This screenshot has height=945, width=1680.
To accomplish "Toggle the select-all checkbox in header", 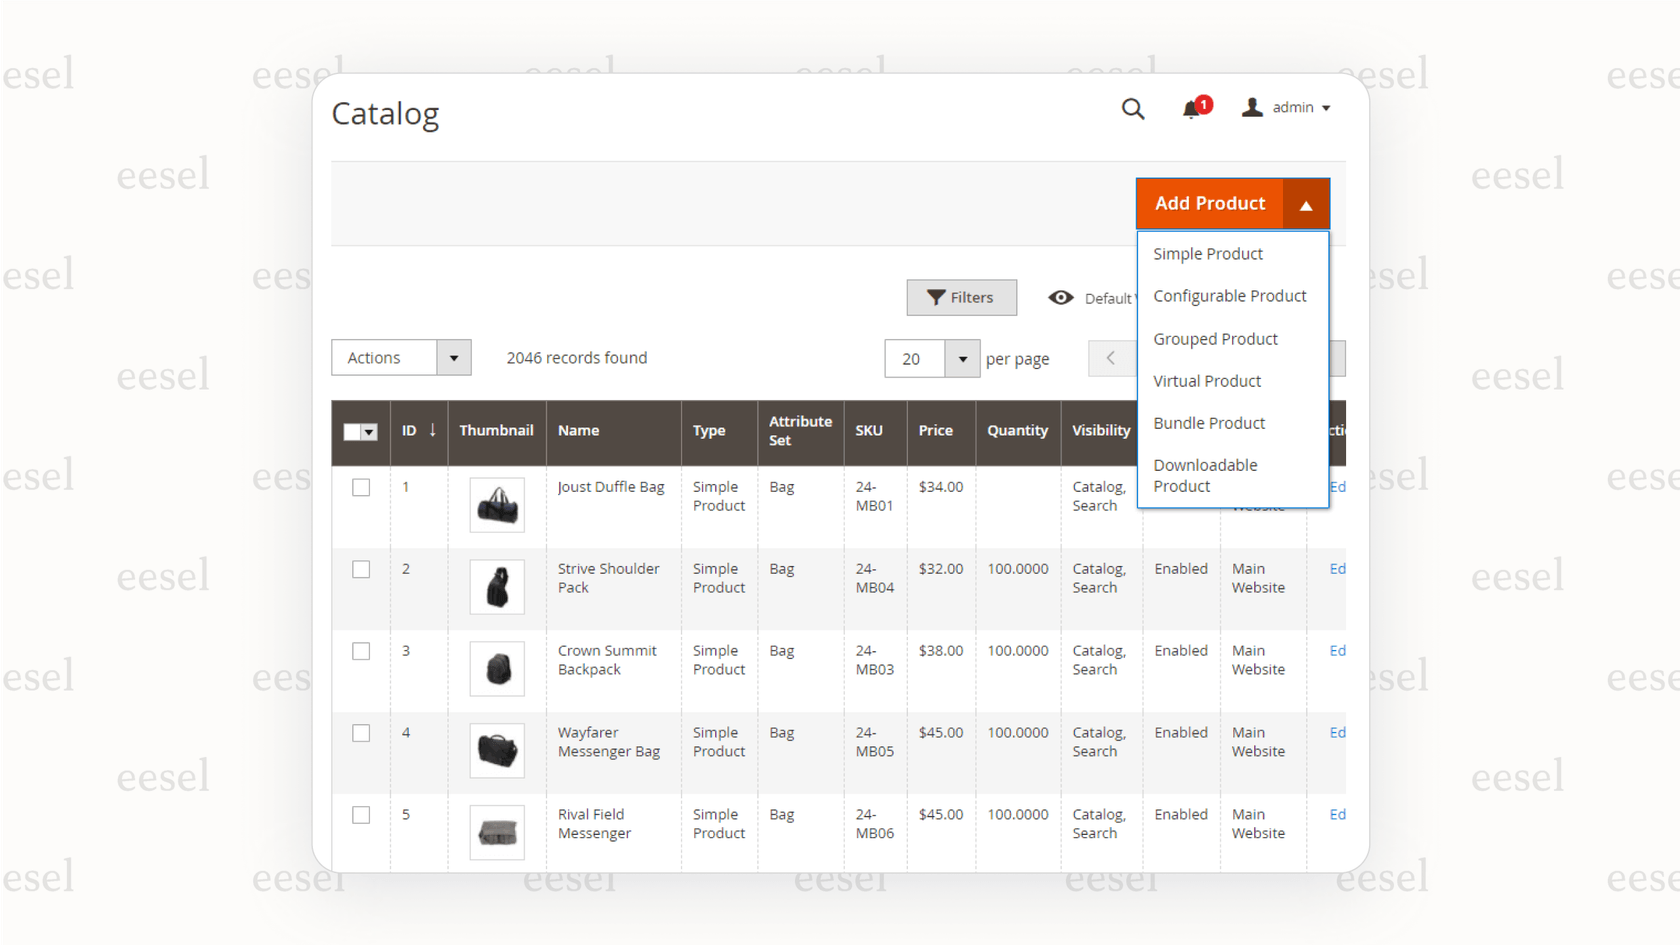I will [352, 431].
